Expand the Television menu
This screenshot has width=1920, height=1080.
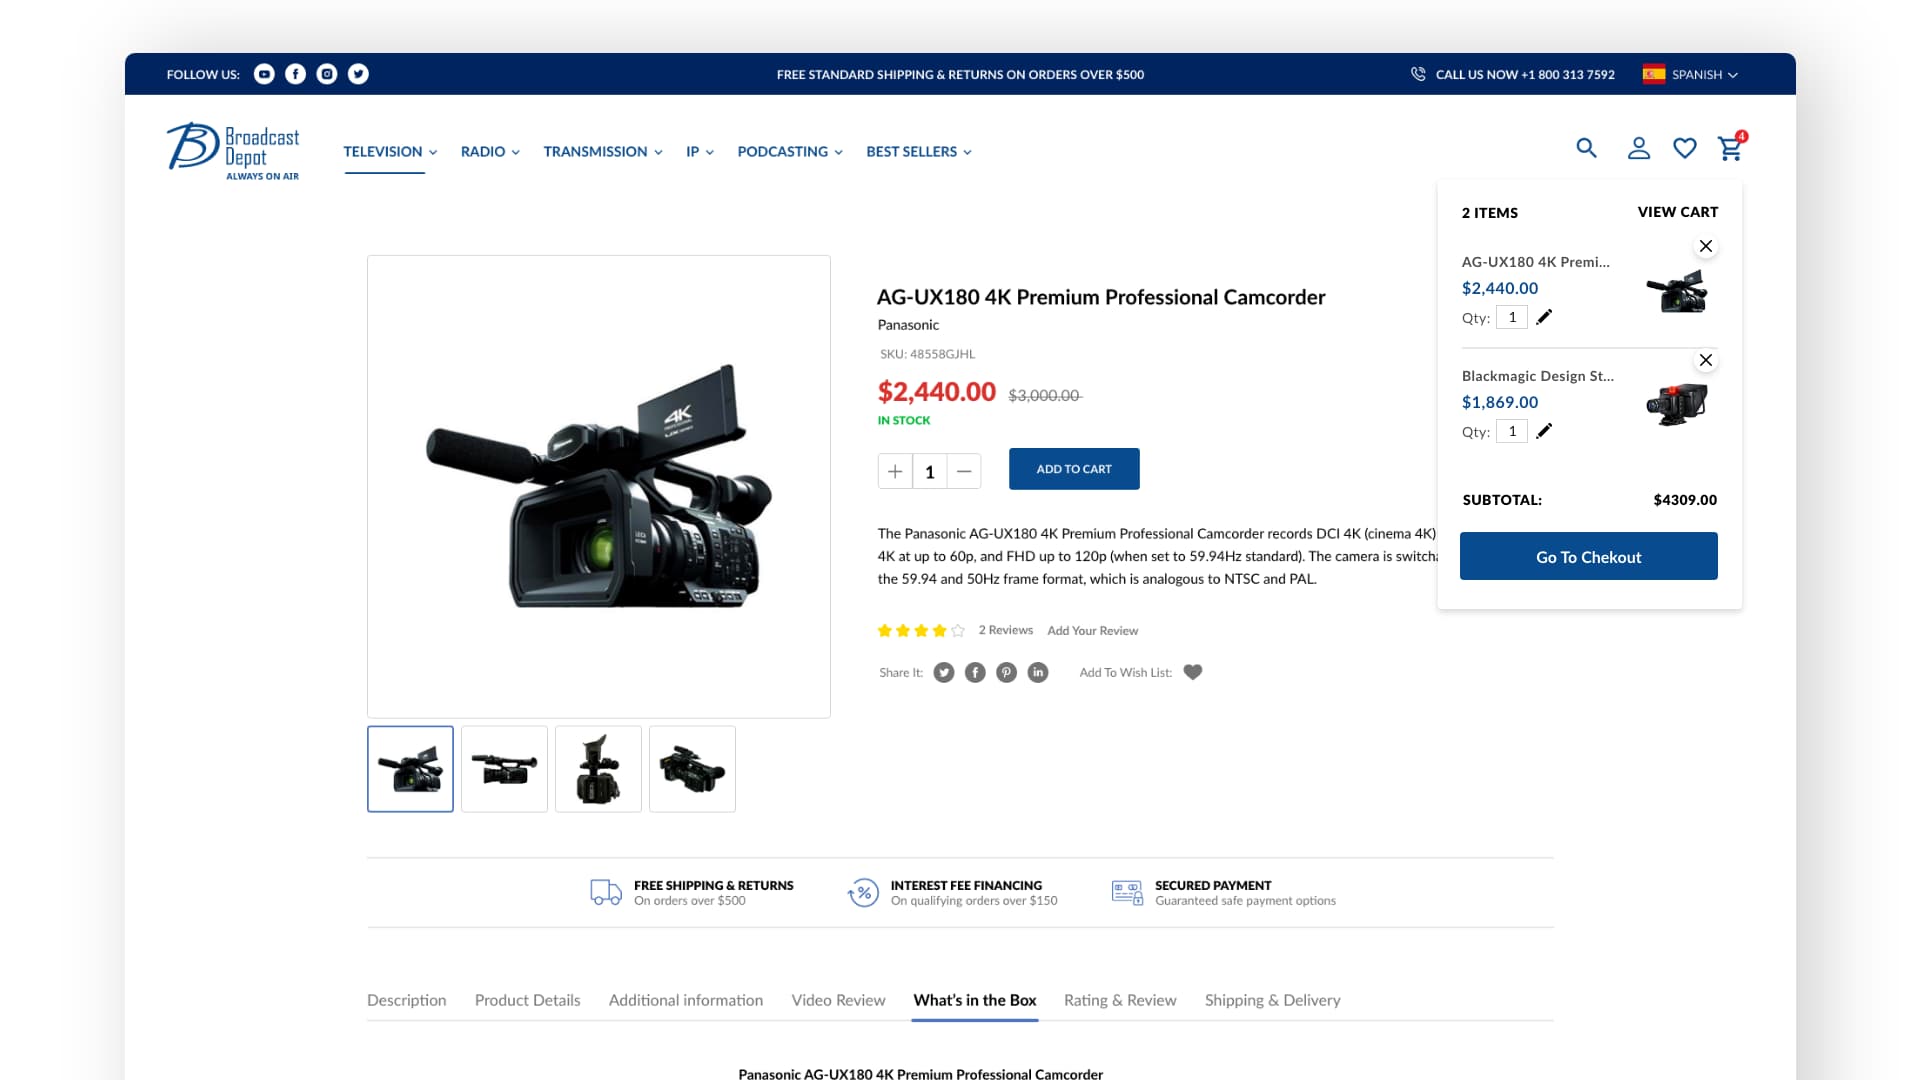click(x=390, y=152)
